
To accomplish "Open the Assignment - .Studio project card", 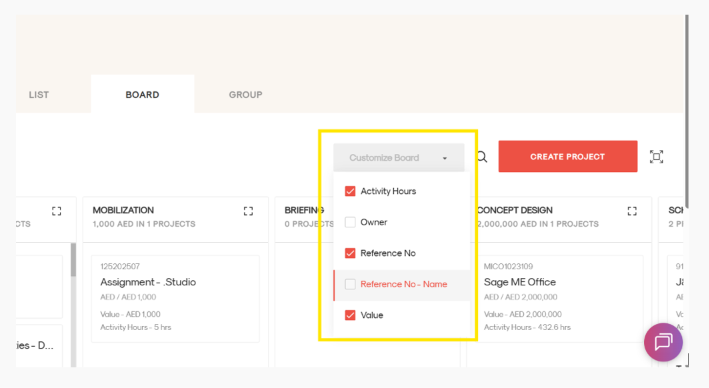I will (175, 298).
